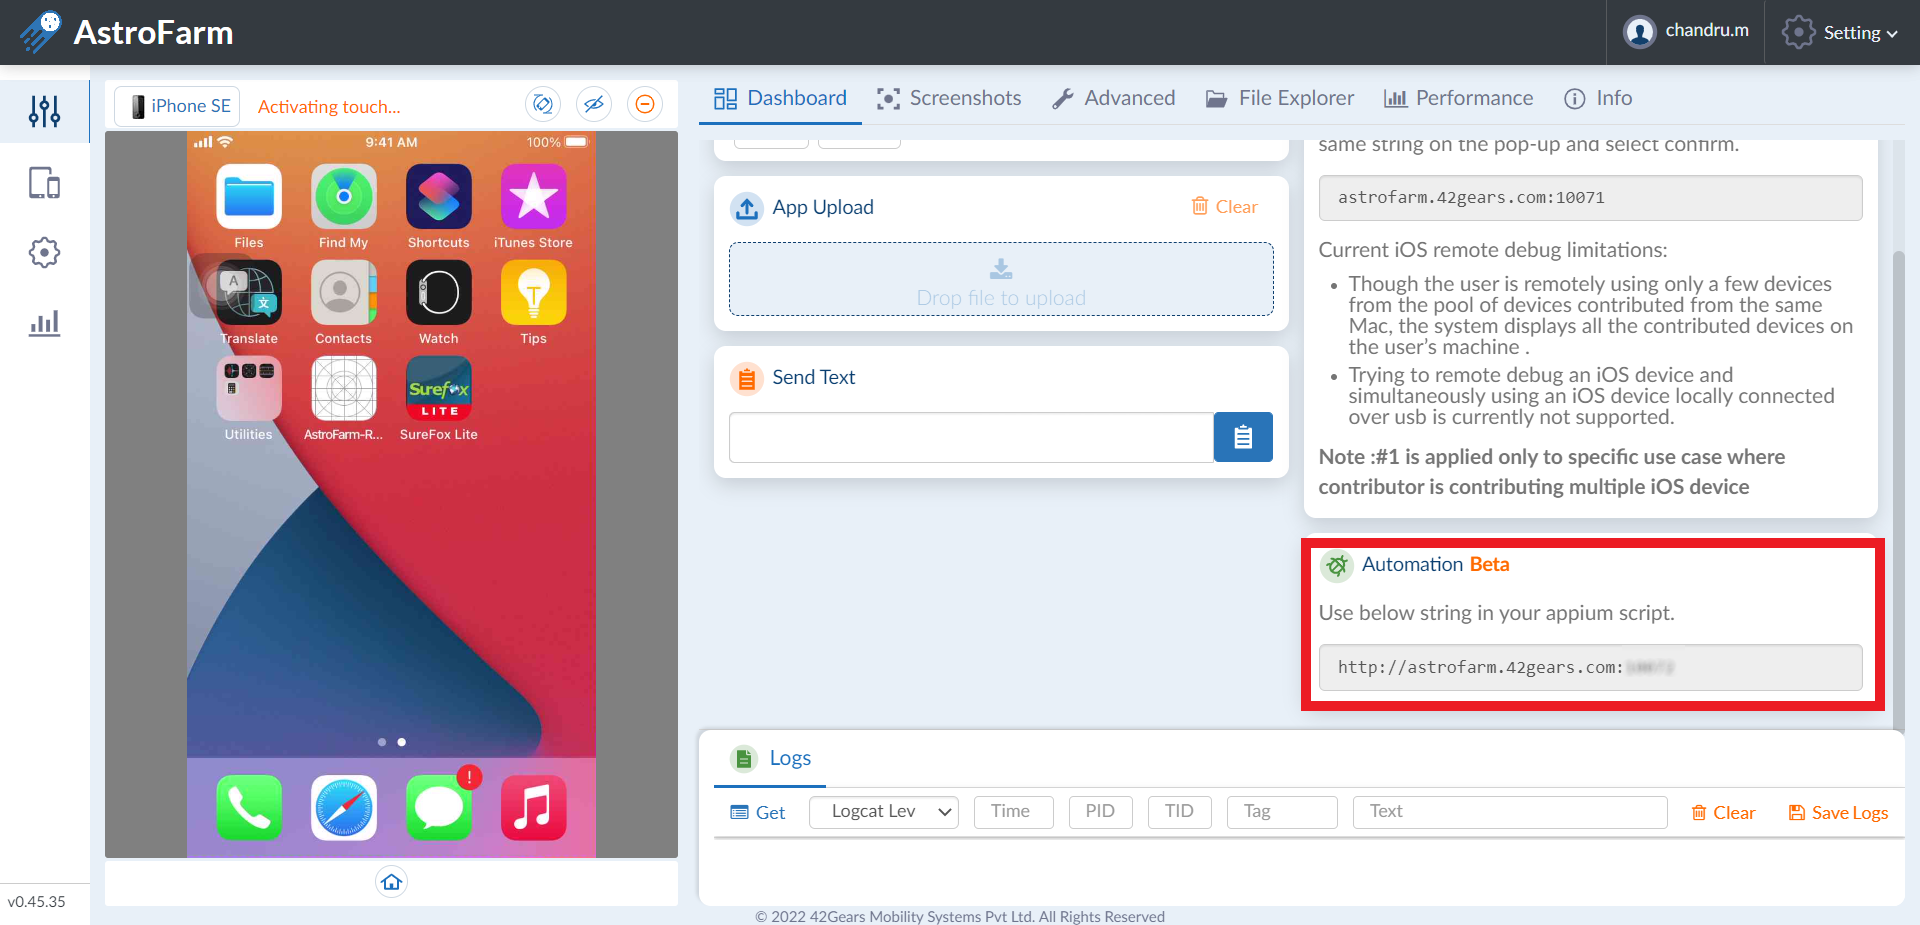
Task: Click the Automation Beta heading
Action: [1435, 564]
